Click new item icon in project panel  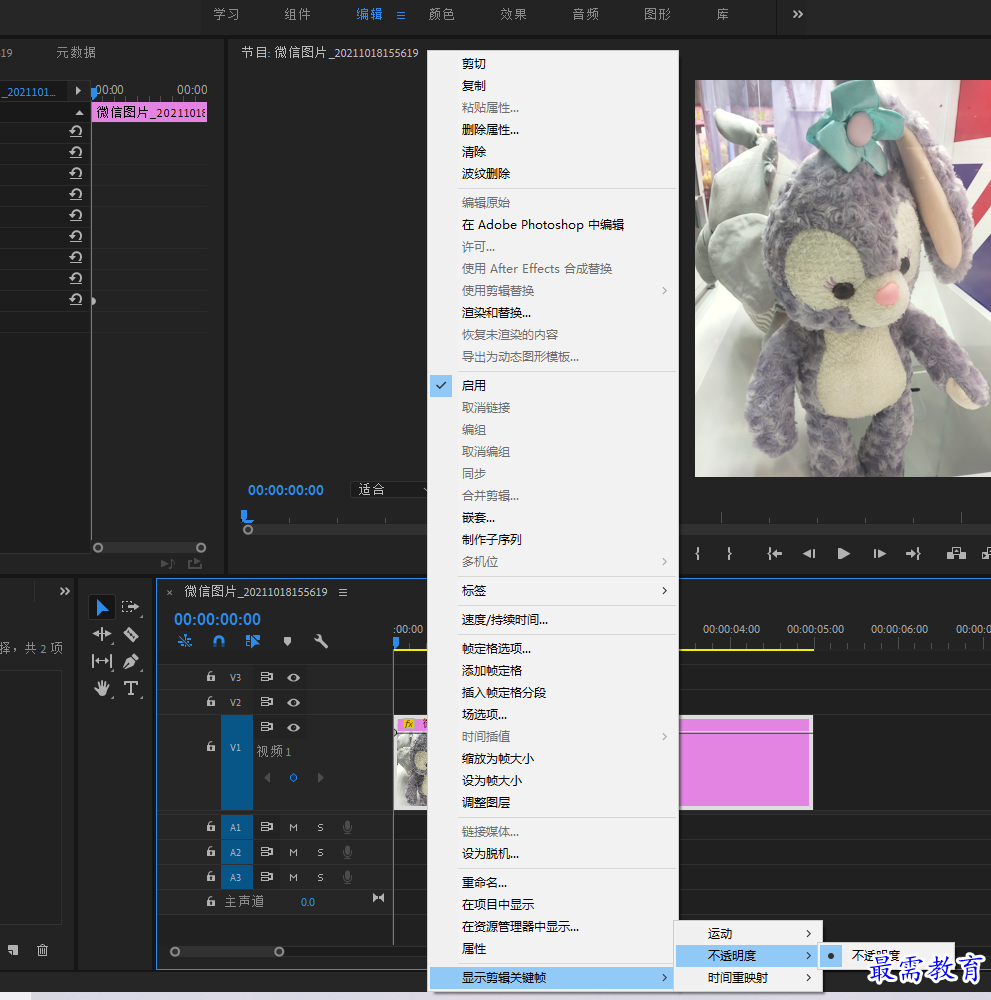pos(13,950)
